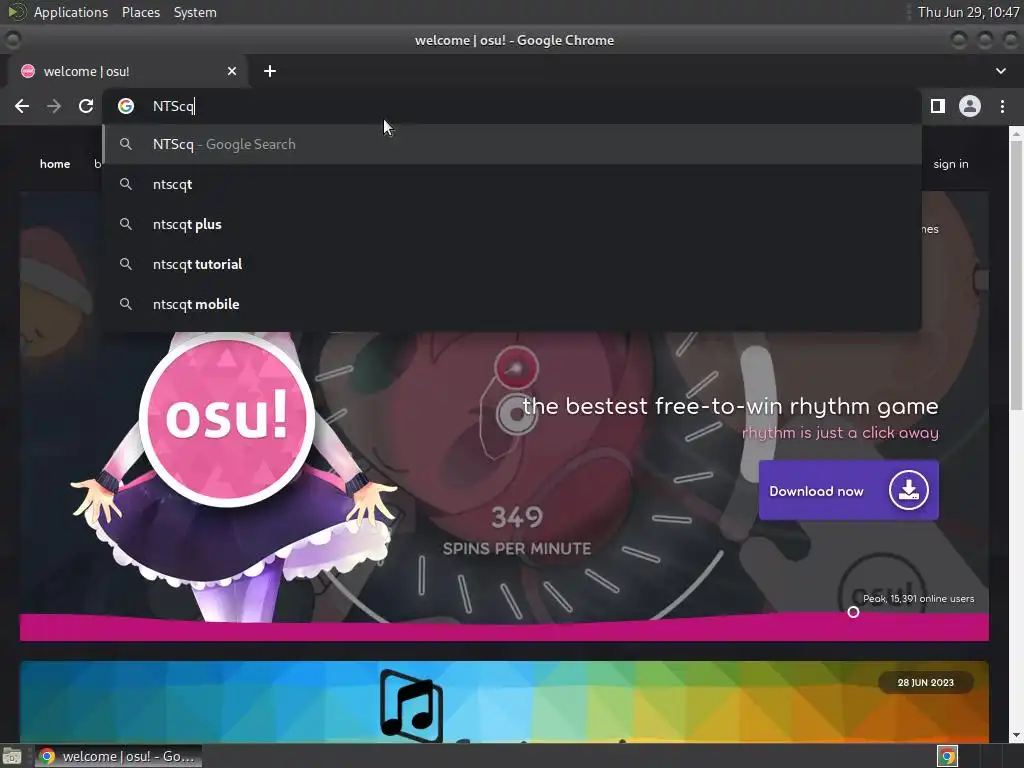This screenshot has width=1024, height=768.
Task: Click the show desktop icon in taskbar
Action: pos(12,756)
